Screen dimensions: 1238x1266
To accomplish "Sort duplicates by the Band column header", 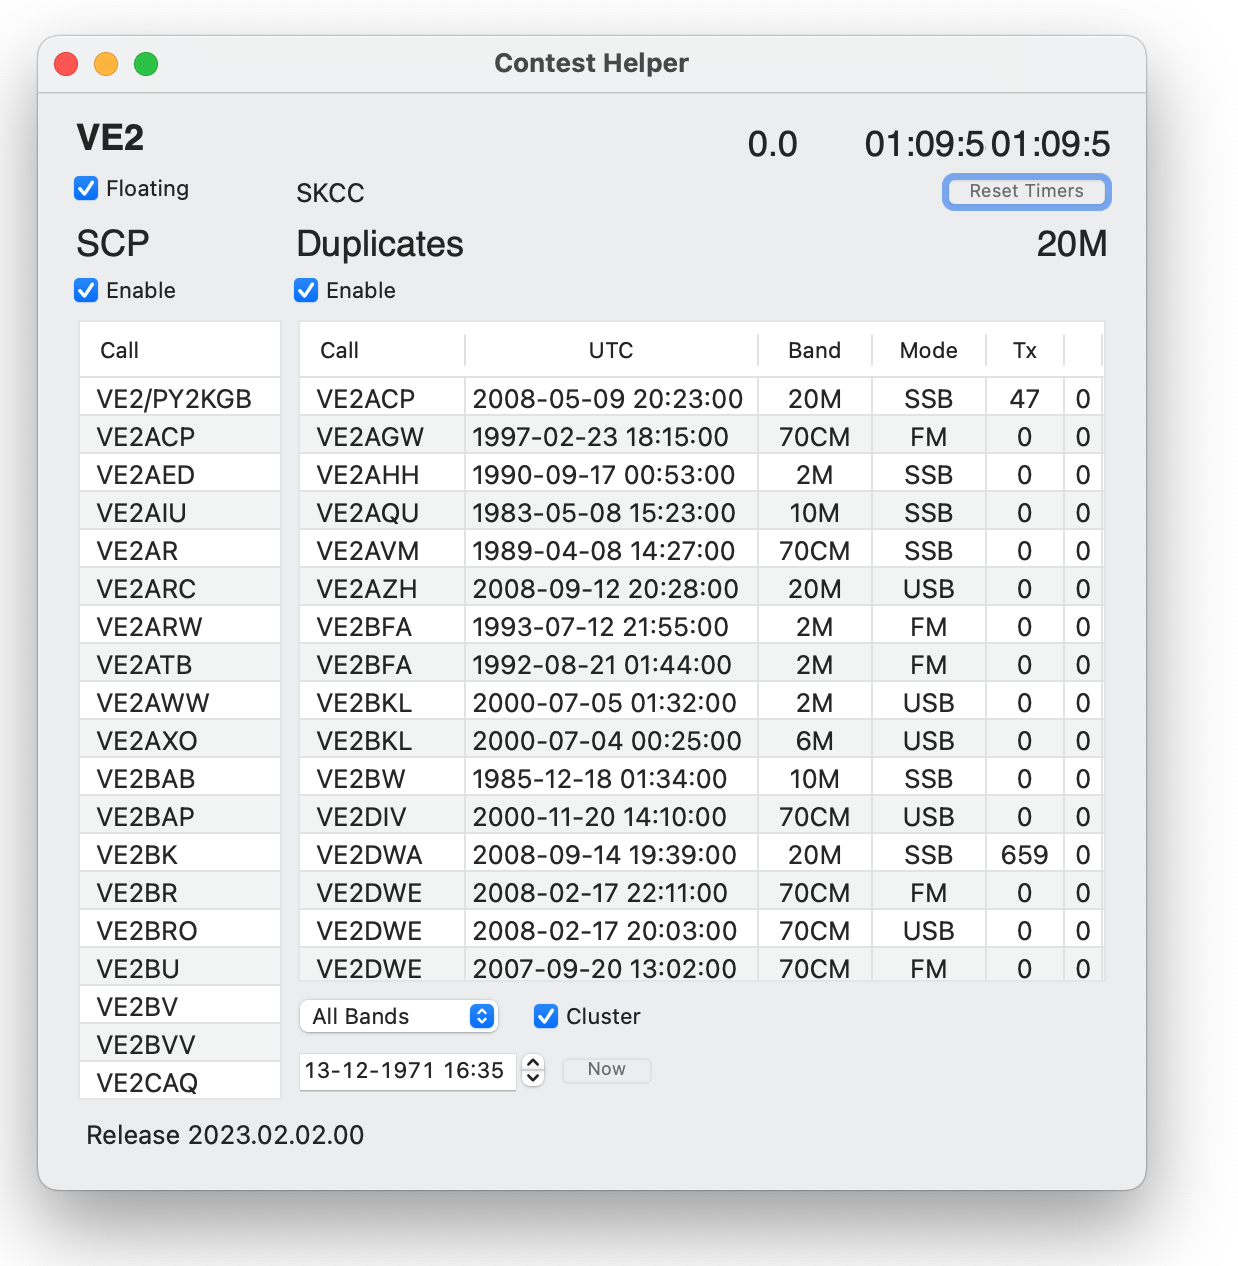I will (814, 351).
